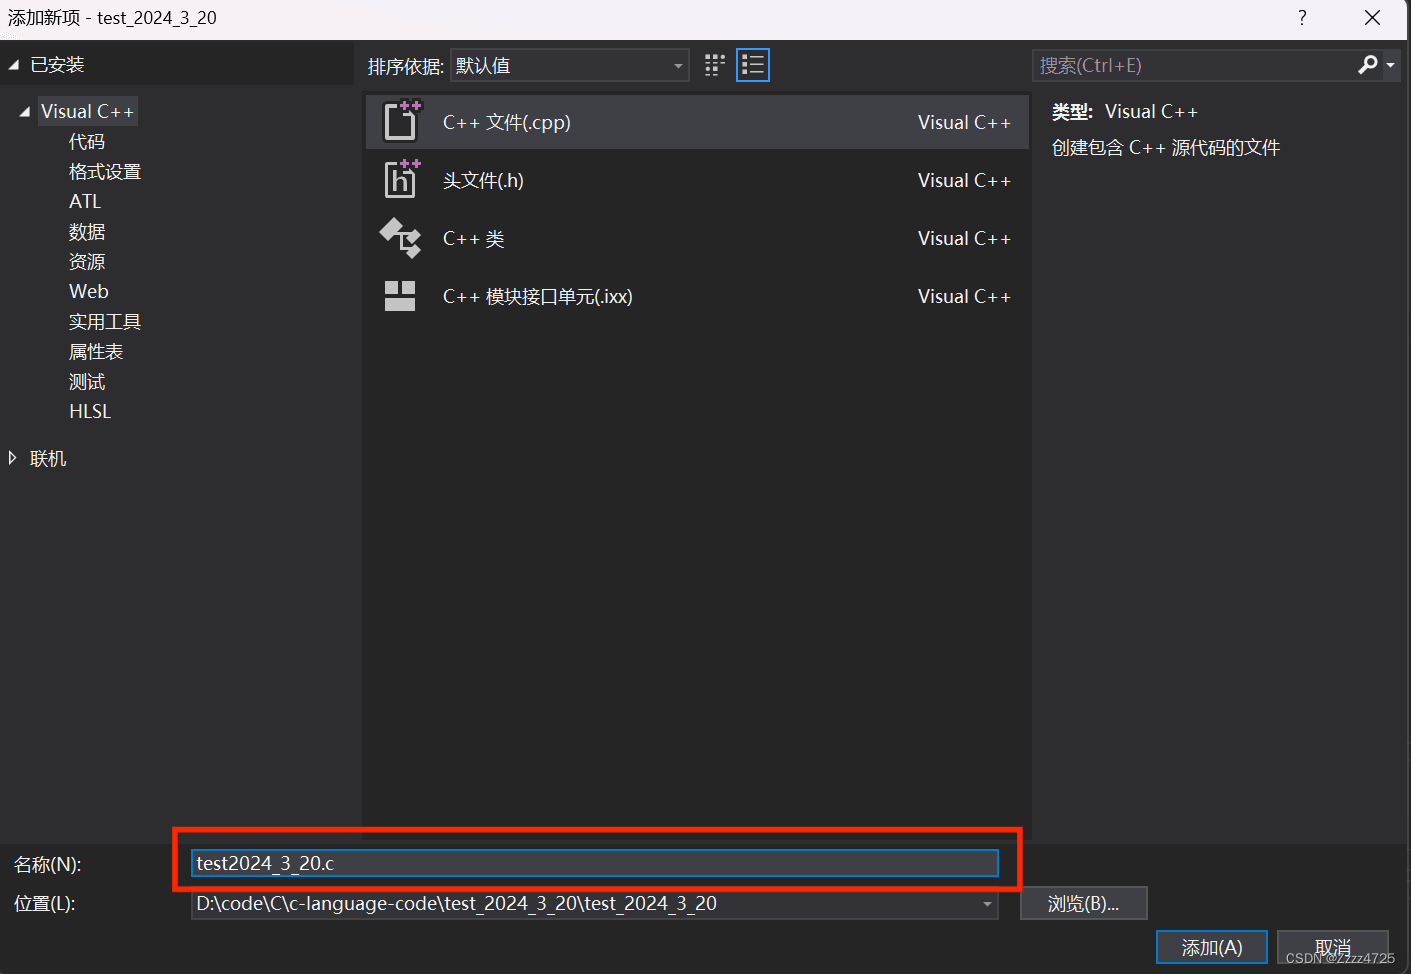1411x974 pixels.
Task: Open the 位置 path dropdown arrow
Action: click(x=987, y=904)
